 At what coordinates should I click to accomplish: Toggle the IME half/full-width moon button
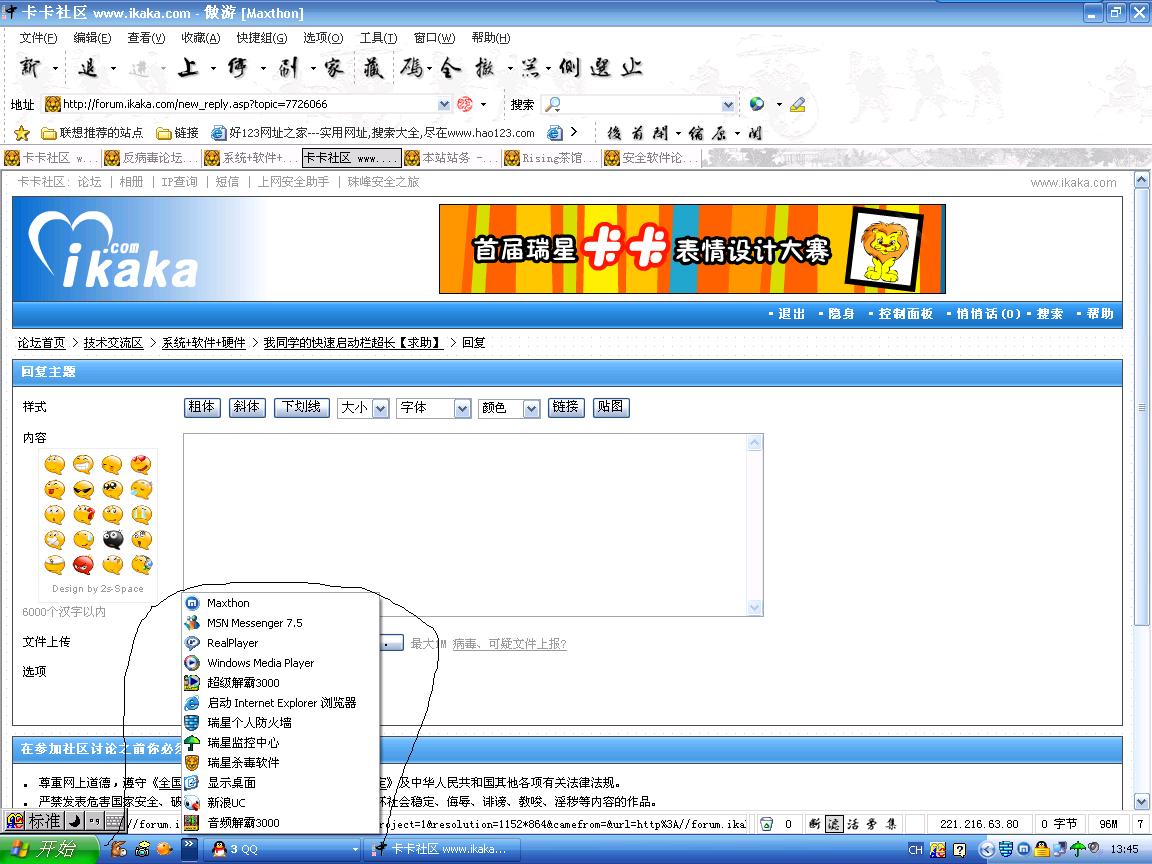(75, 821)
